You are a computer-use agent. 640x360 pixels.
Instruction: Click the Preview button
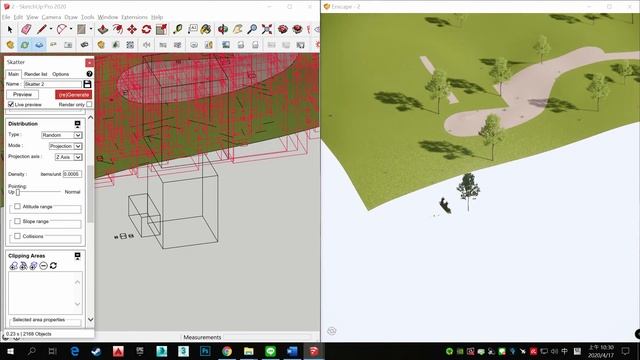(x=22, y=94)
